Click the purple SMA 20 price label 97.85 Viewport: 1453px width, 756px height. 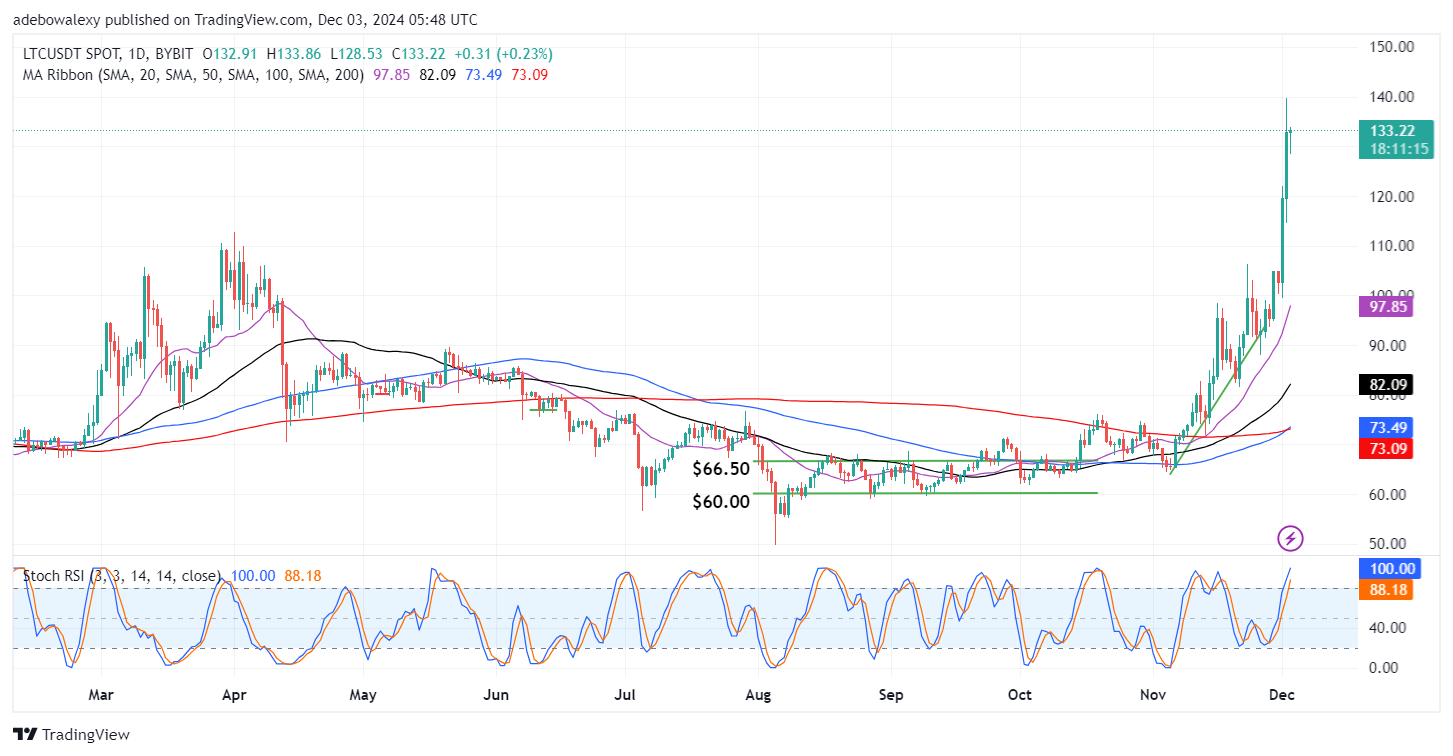(x=1388, y=307)
